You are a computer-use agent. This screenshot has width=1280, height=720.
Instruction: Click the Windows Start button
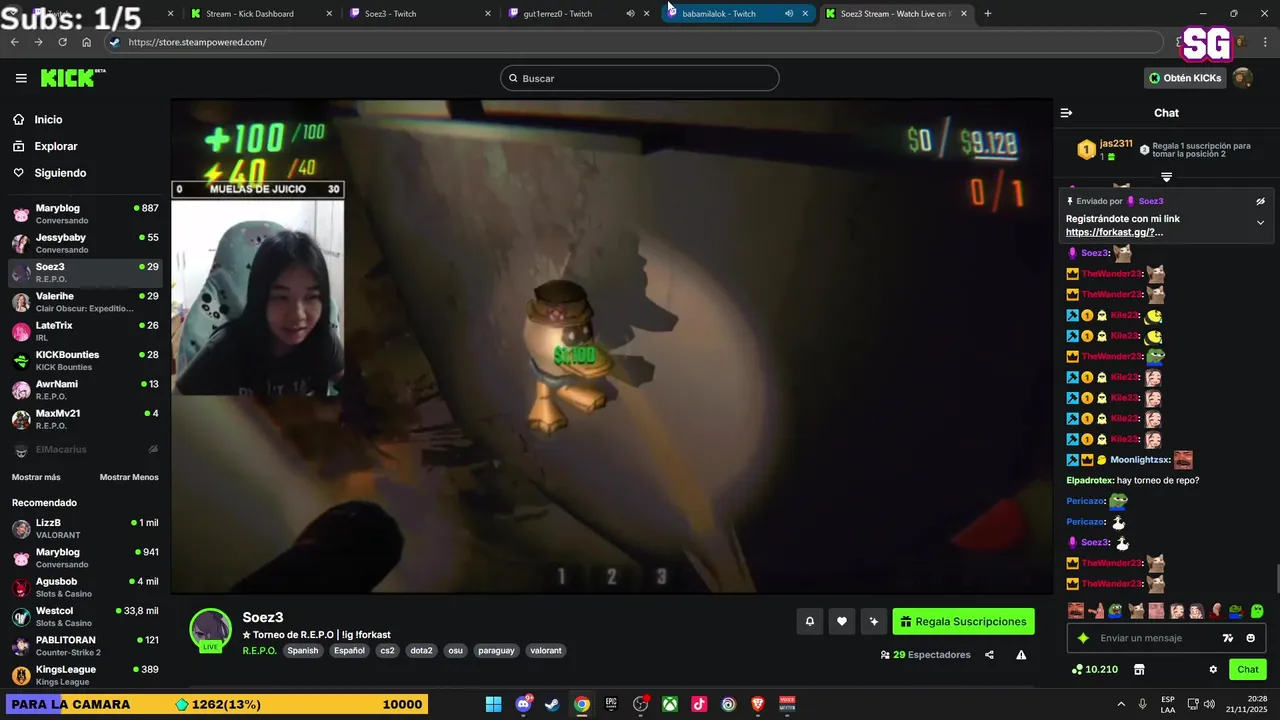coord(493,704)
